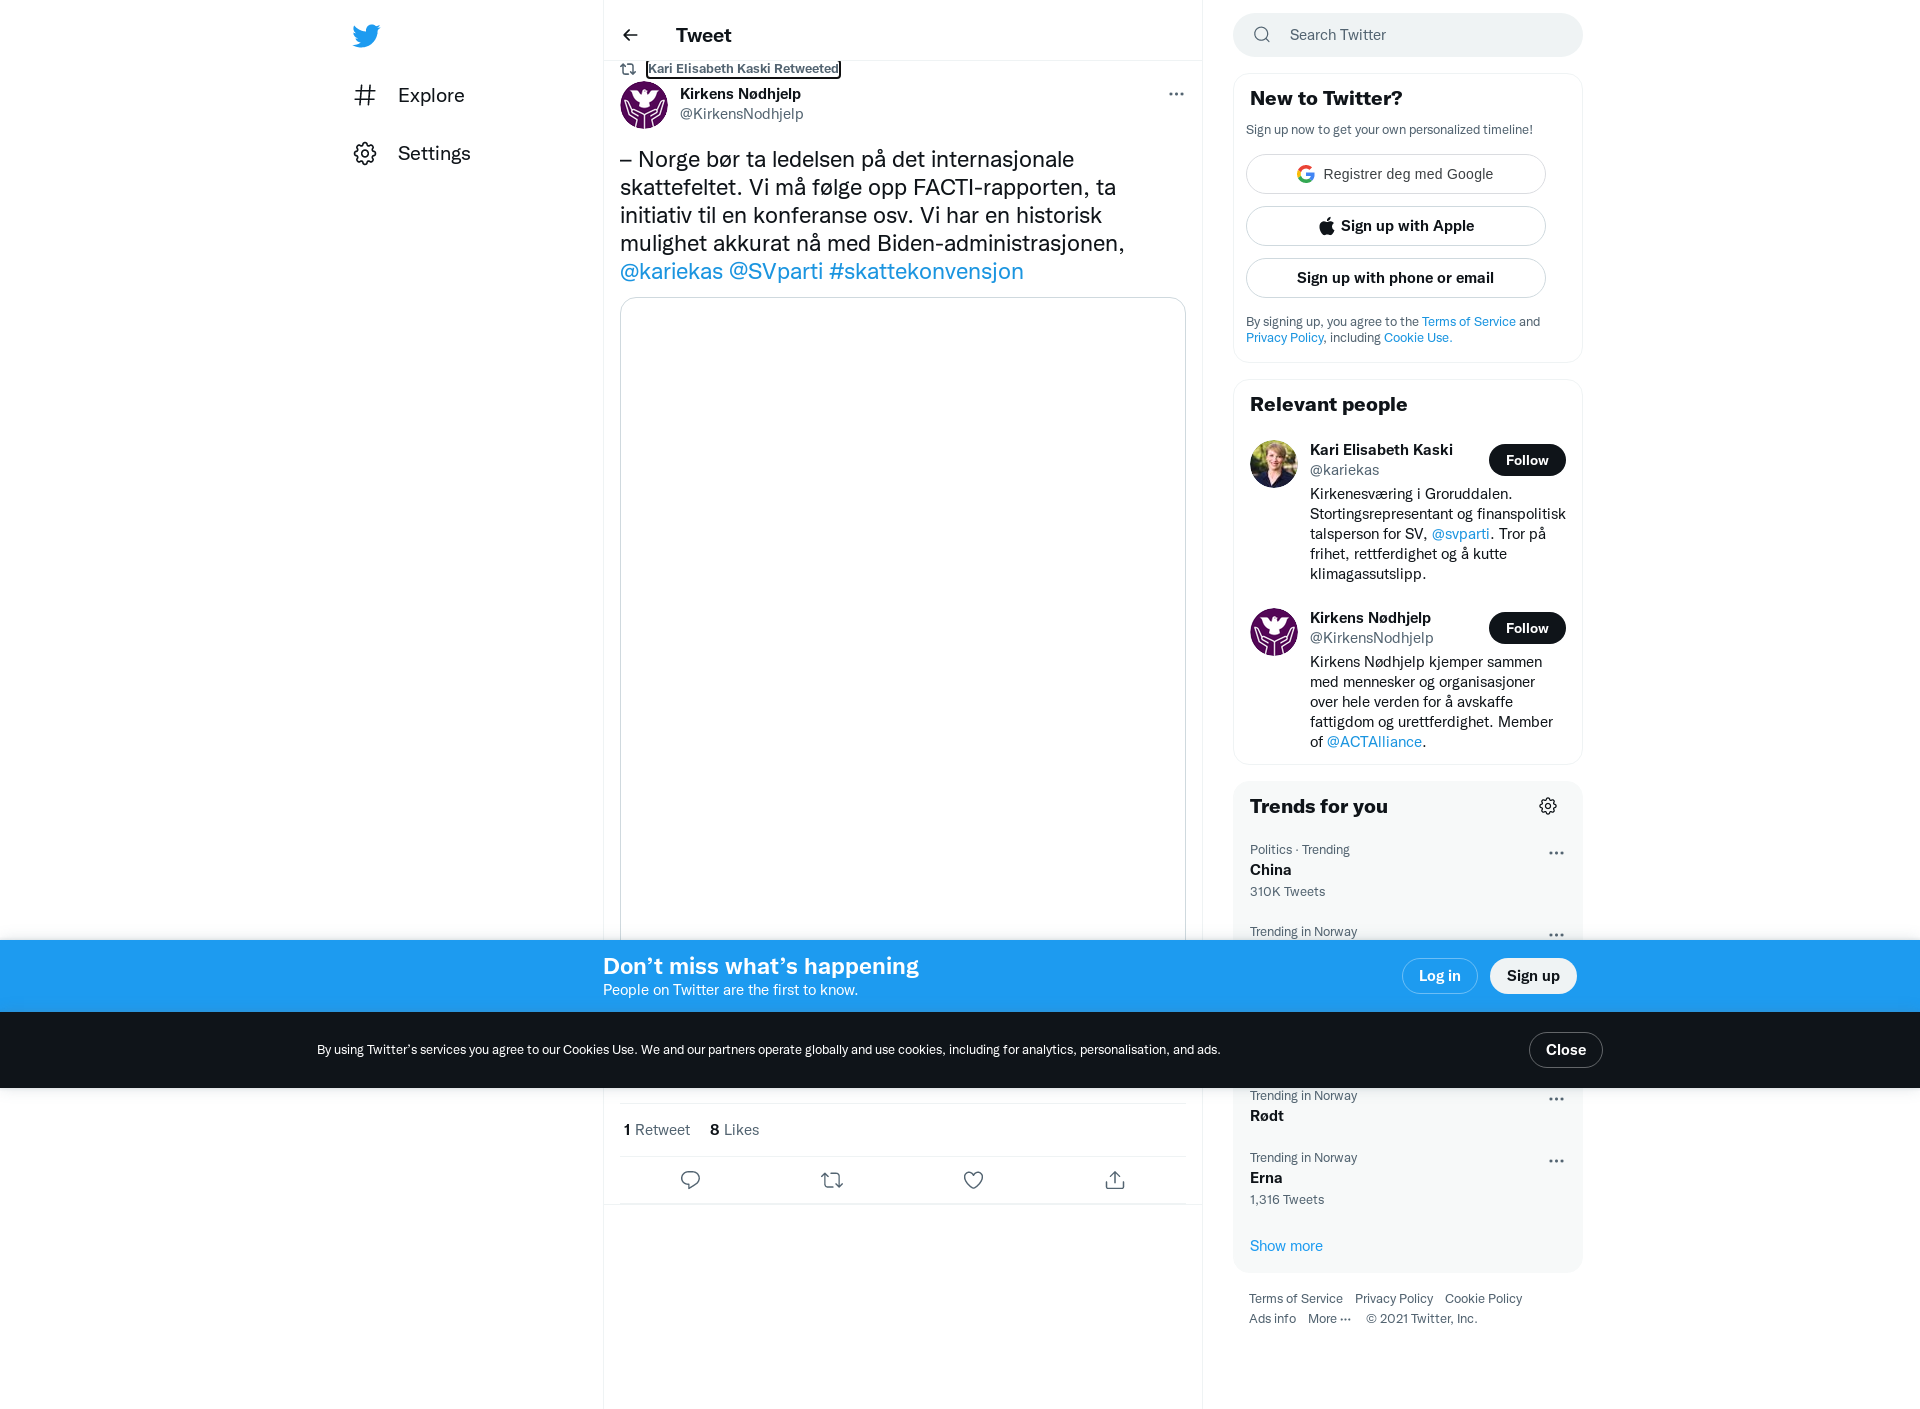Open Explore from the sidebar

409,95
